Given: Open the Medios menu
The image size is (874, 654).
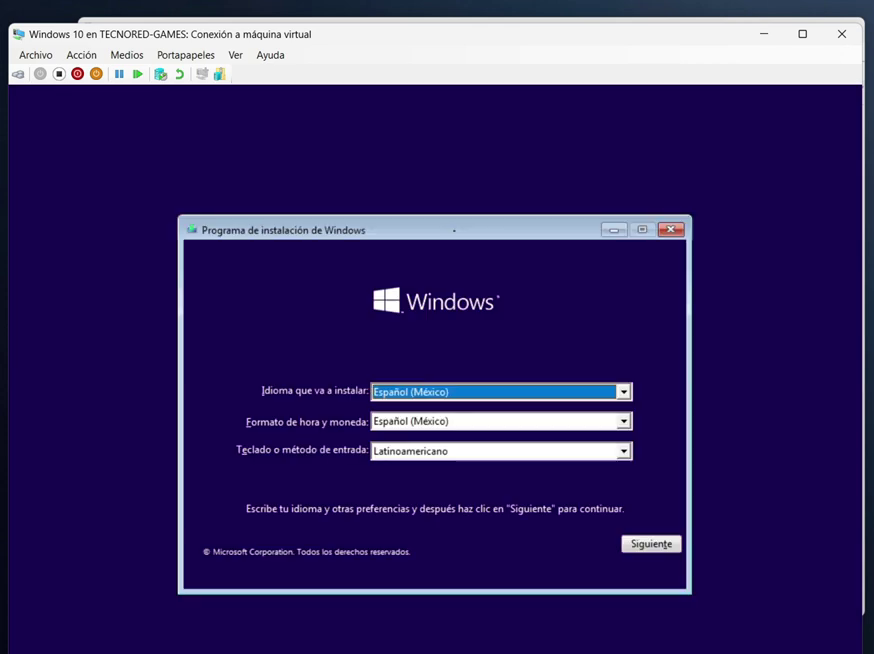Looking at the screenshot, I should point(127,55).
